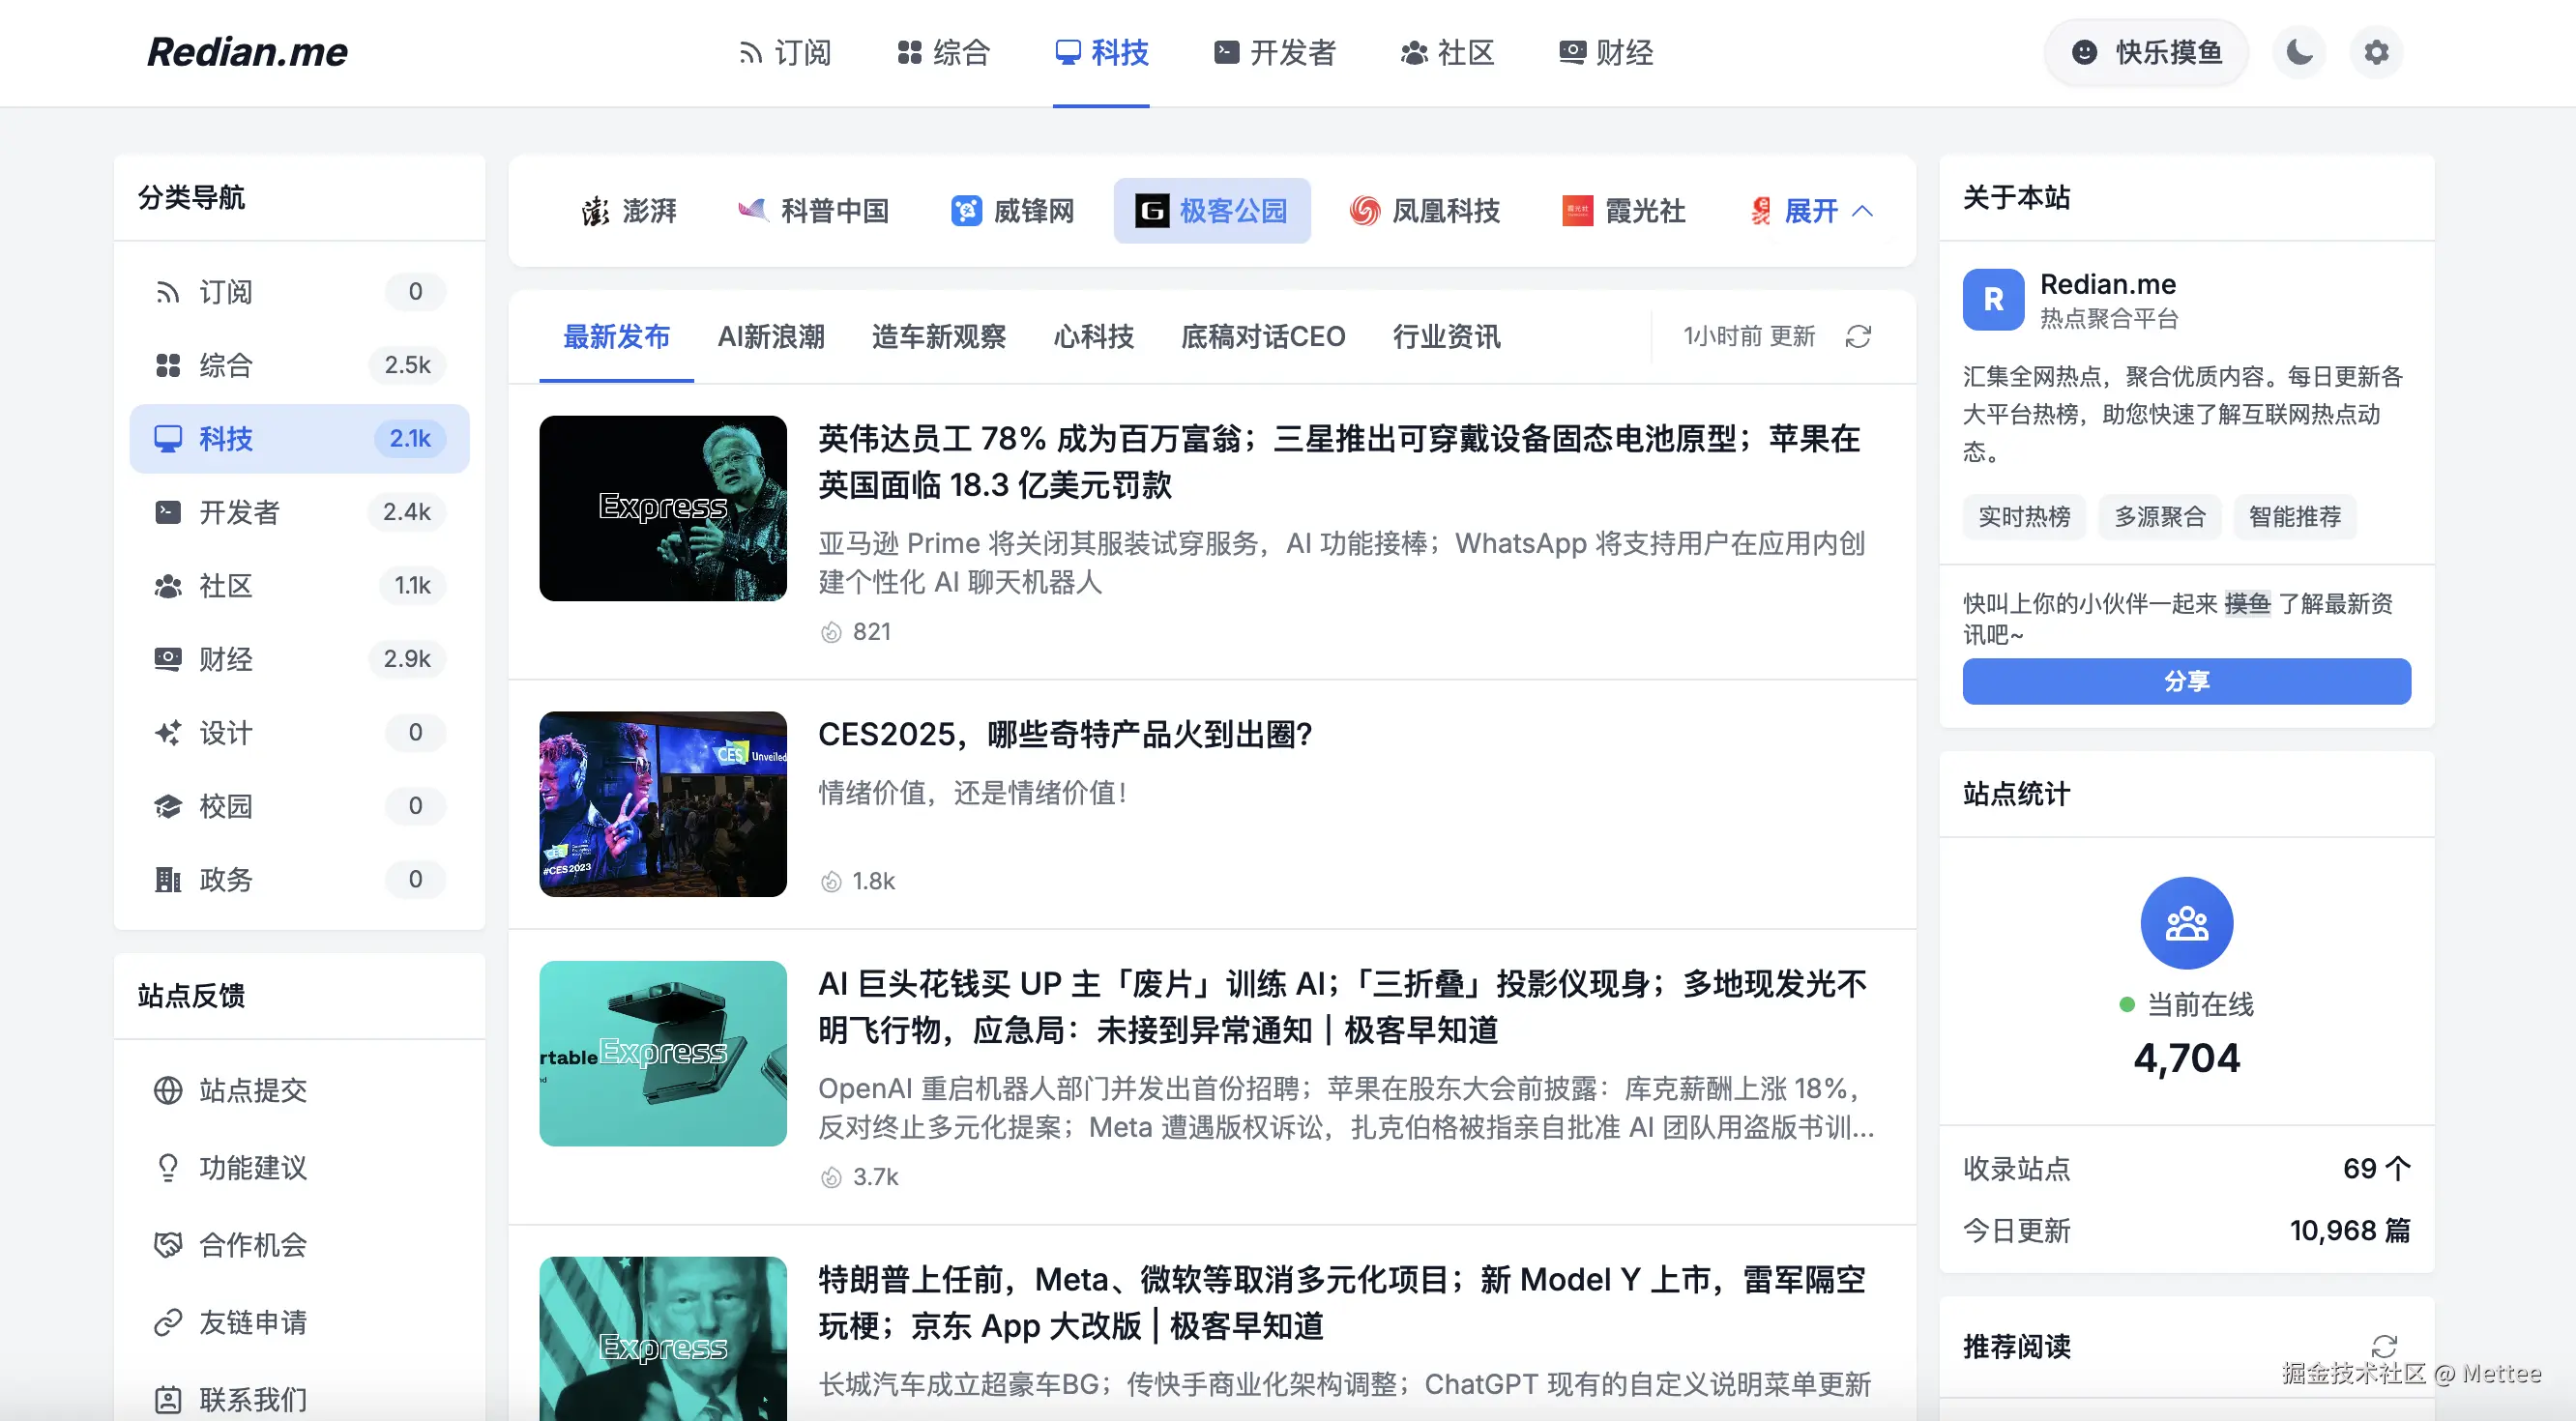The height and width of the screenshot is (1421, 2576).
Task: Select 威锋网 source in the source bar
Action: point(1012,211)
